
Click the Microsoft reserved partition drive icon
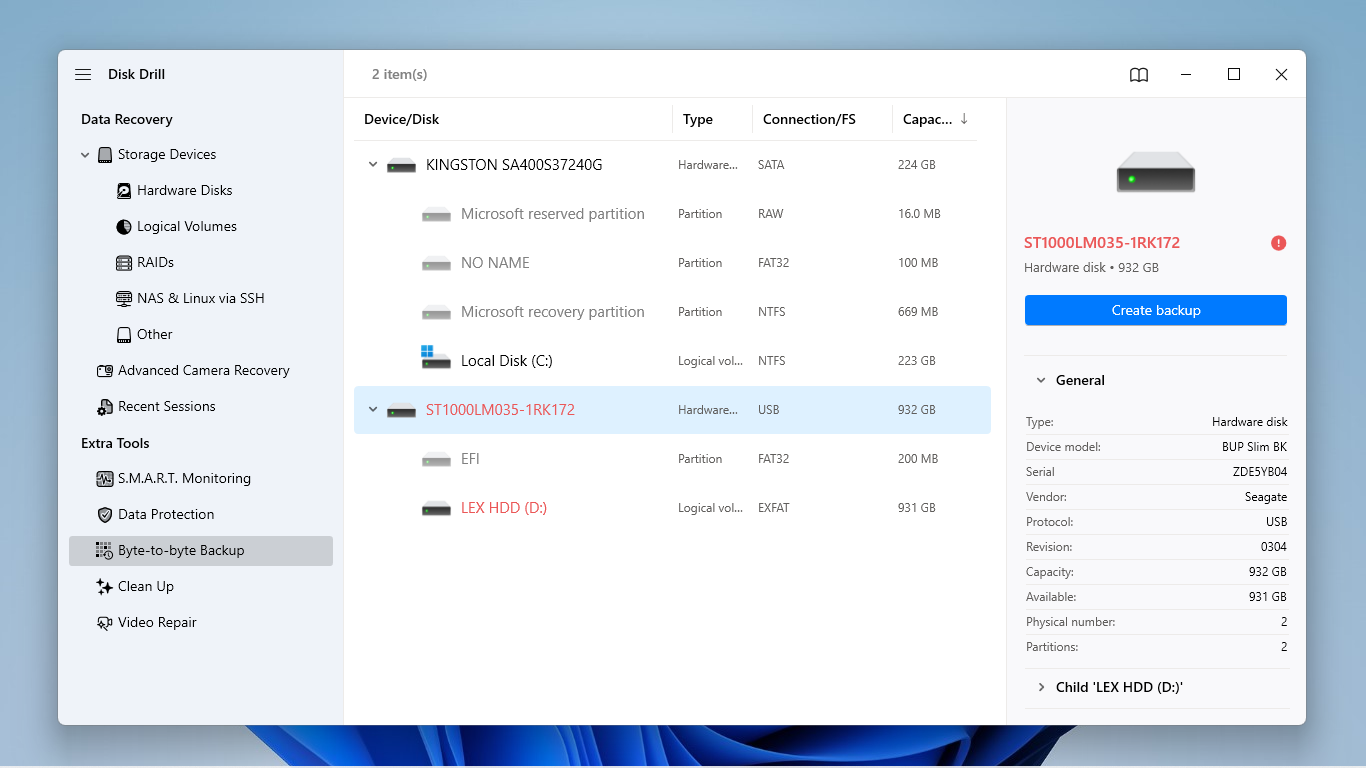[436, 214]
